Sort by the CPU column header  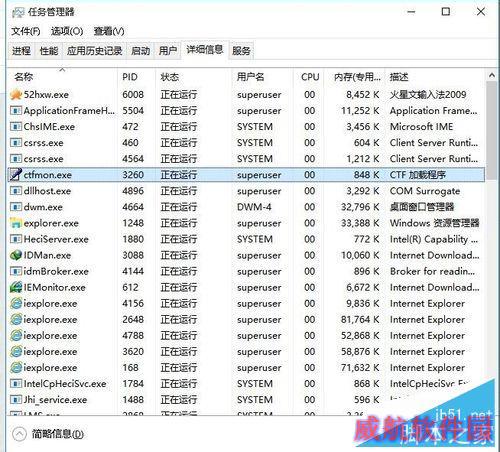(x=310, y=77)
